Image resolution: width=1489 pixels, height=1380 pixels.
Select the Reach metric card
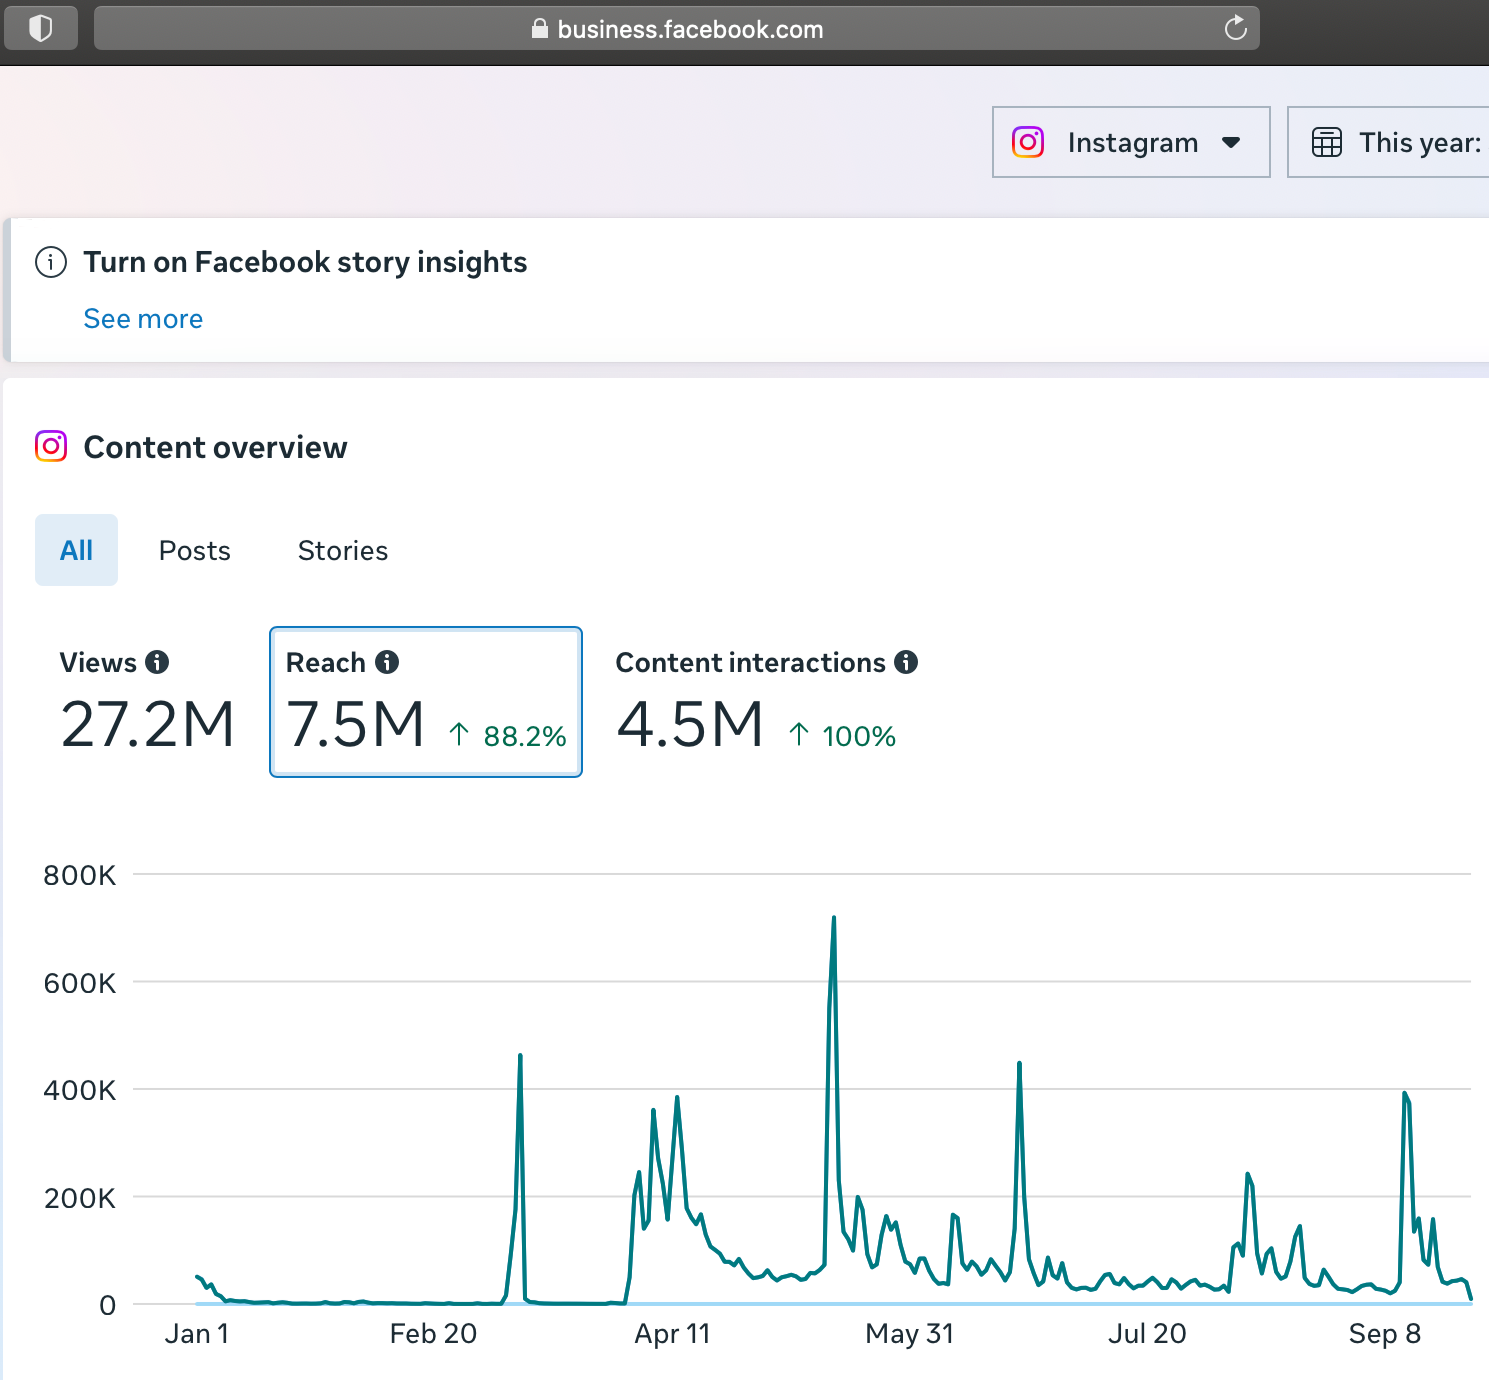click(x=426, y=702)
